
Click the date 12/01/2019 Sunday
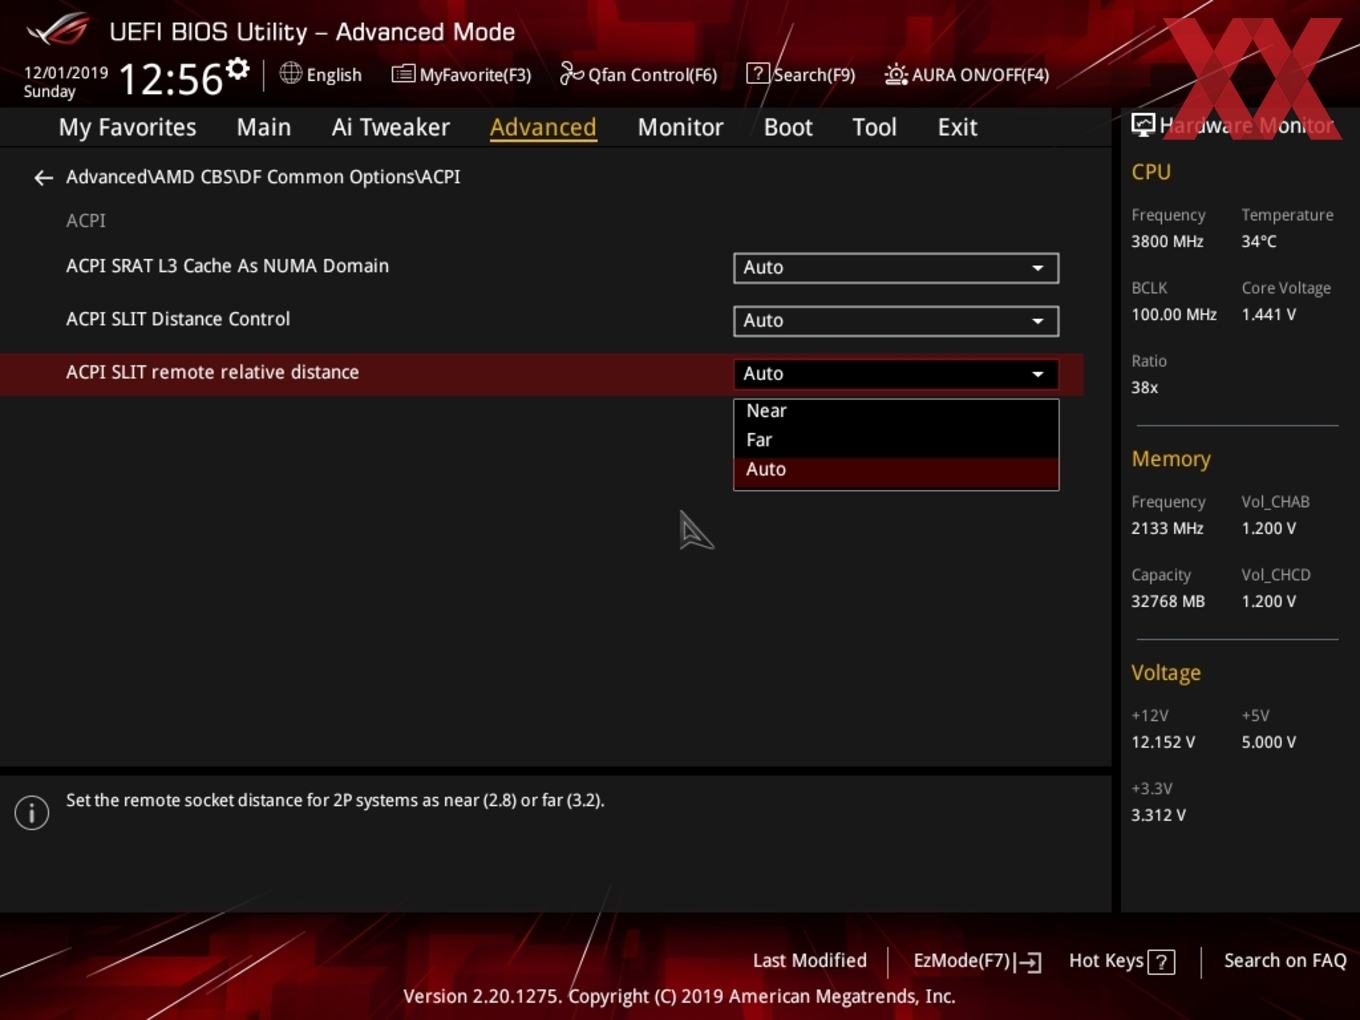point(66,82)
